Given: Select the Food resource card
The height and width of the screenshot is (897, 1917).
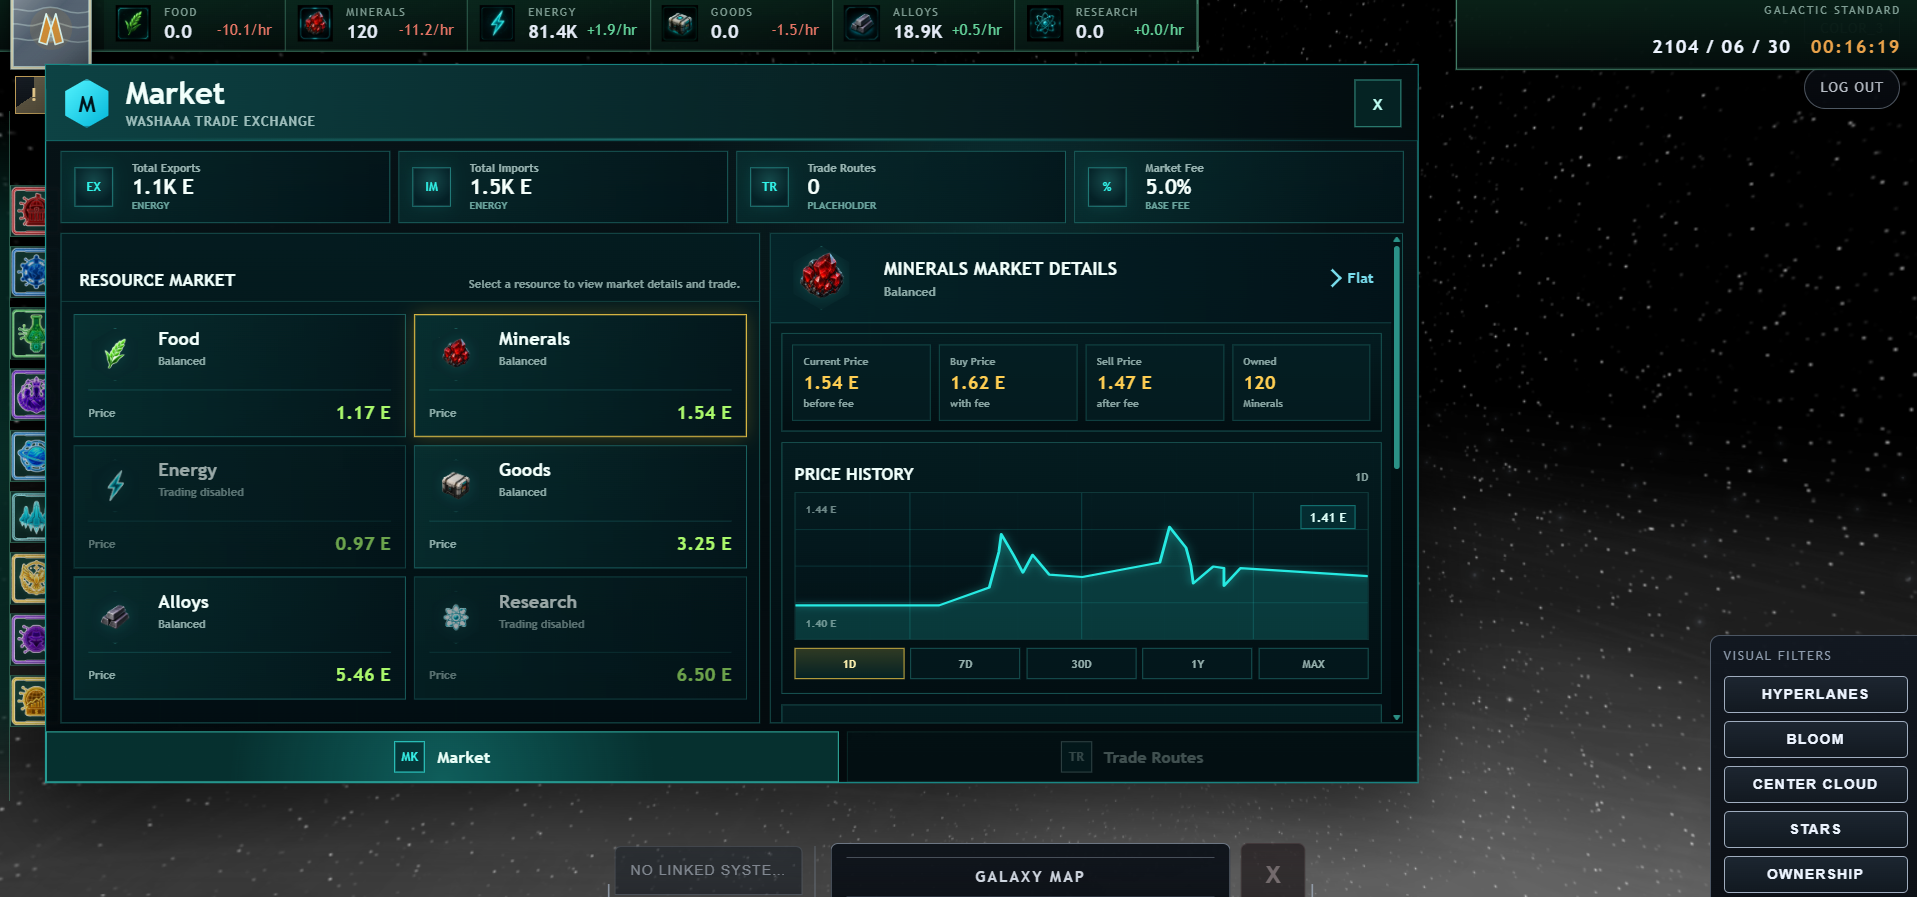Looking at the screenshot, I should (239, 375).
